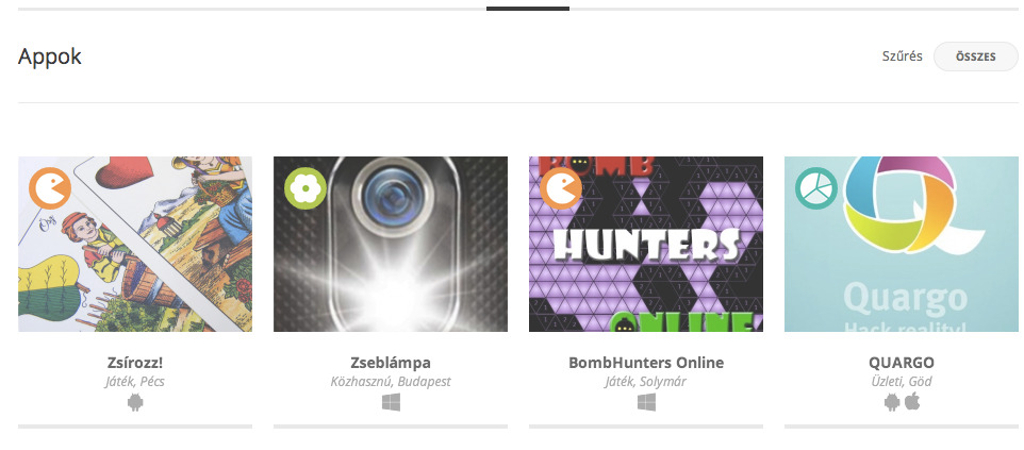The image size is (1024, 450).
Task: Click the orange Pac-Man badge on Zsírozz!
Action: 50,188
